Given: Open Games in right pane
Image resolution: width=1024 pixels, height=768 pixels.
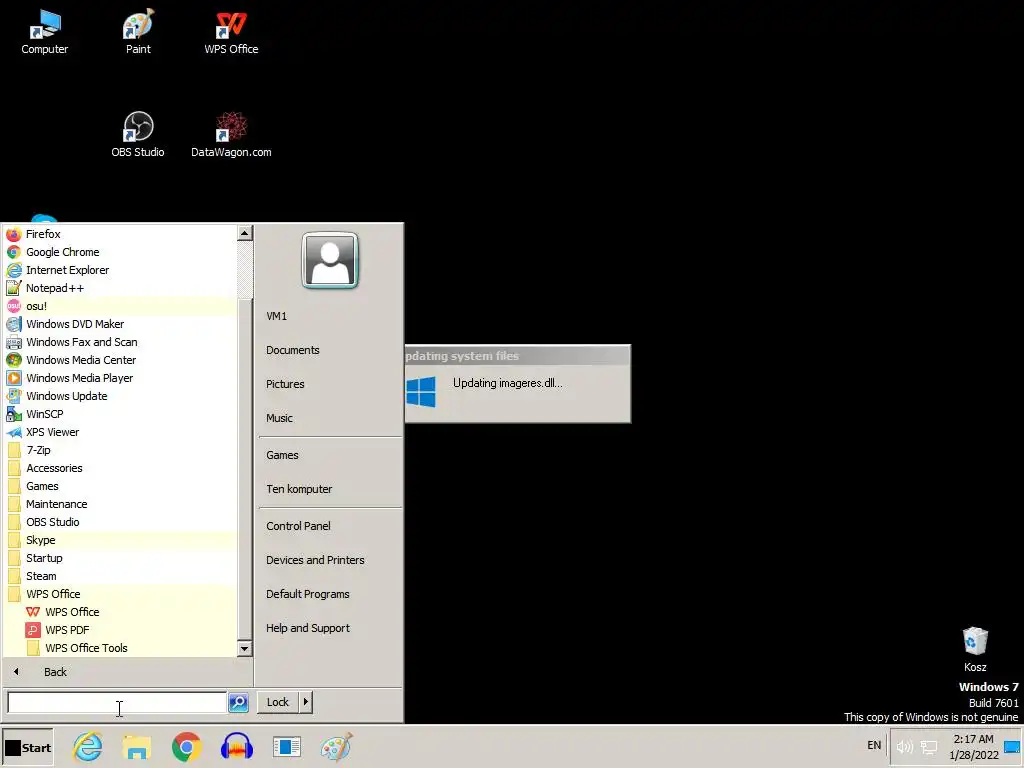Looking at the screenshot, I should tap(282, 455).
